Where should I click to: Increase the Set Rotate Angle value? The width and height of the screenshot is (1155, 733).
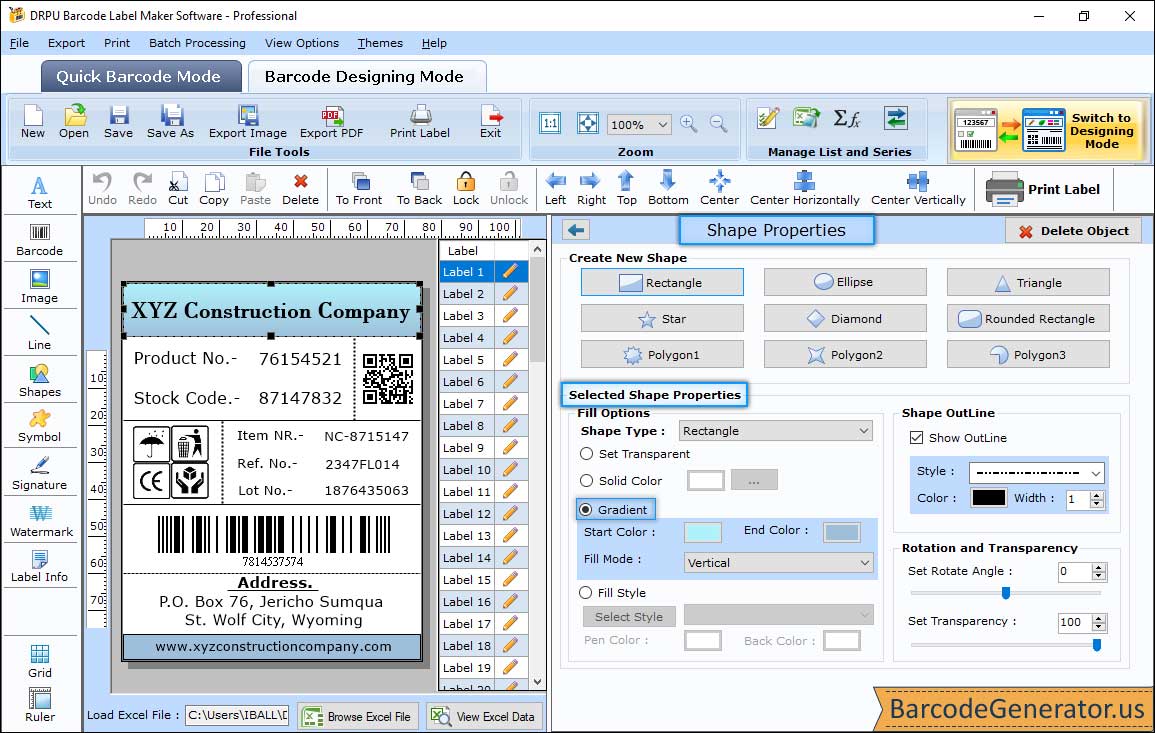coord(1099,567)
